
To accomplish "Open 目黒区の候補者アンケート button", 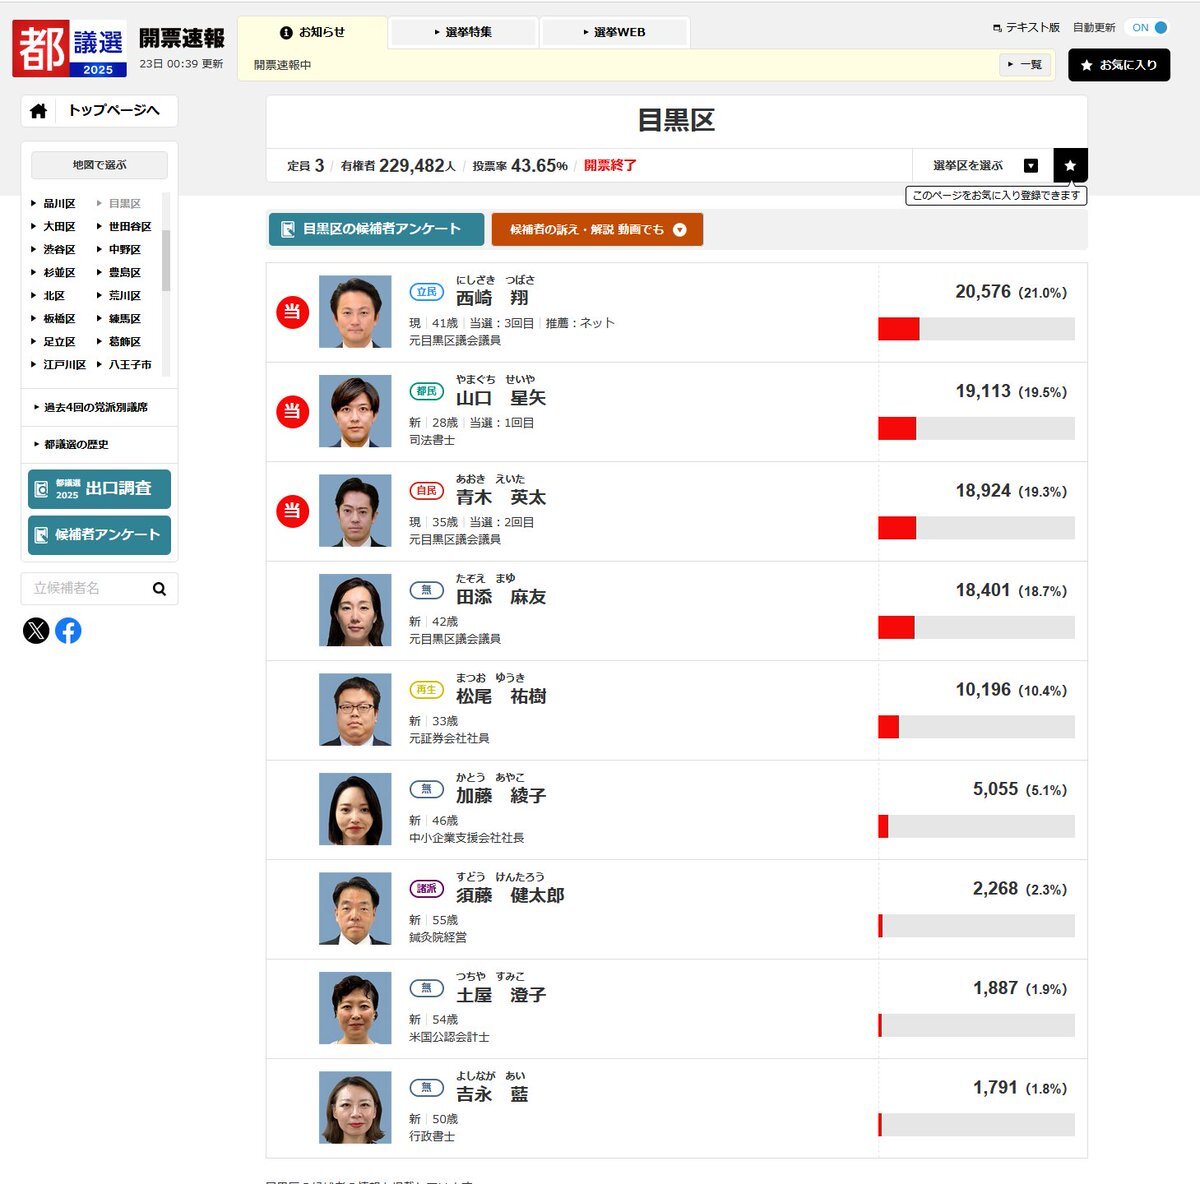I will point(376,229).
